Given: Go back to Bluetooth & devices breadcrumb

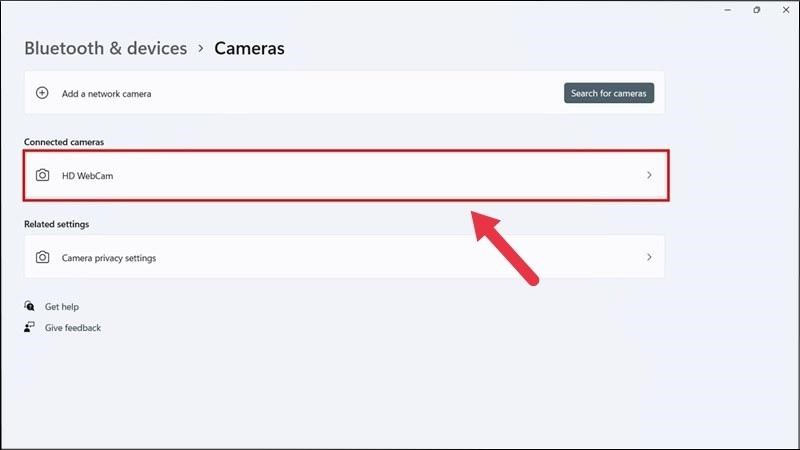Looking at the screenshot, I should [105, 48].
